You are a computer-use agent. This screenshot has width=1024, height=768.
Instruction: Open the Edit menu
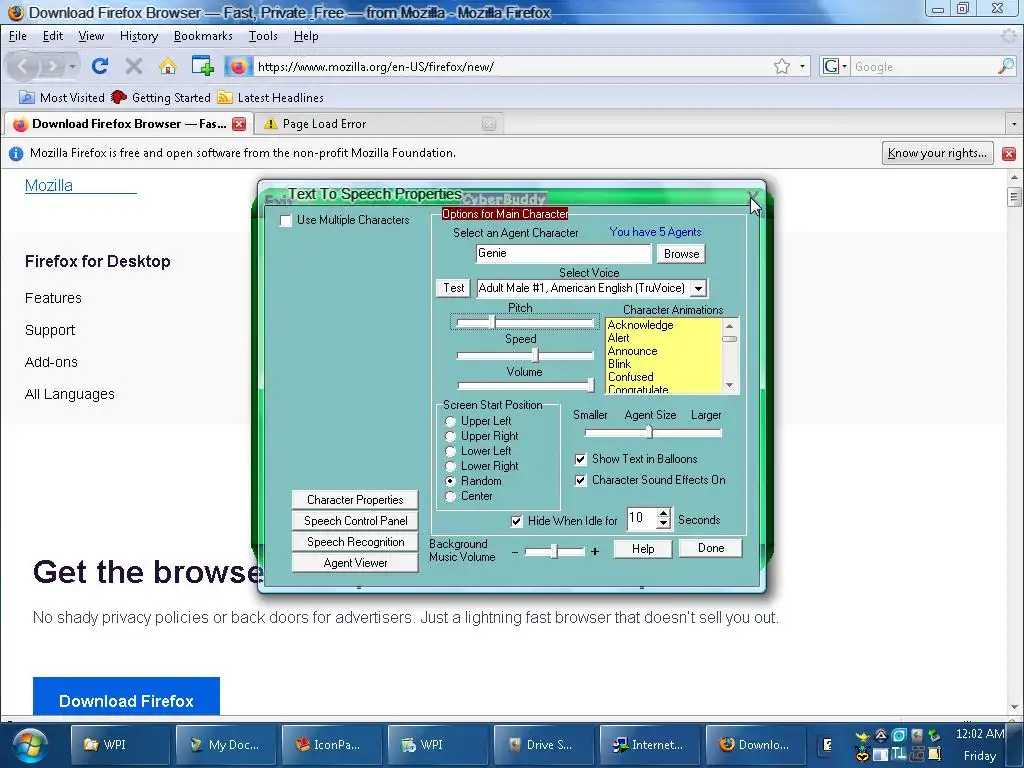coord(53,36)
